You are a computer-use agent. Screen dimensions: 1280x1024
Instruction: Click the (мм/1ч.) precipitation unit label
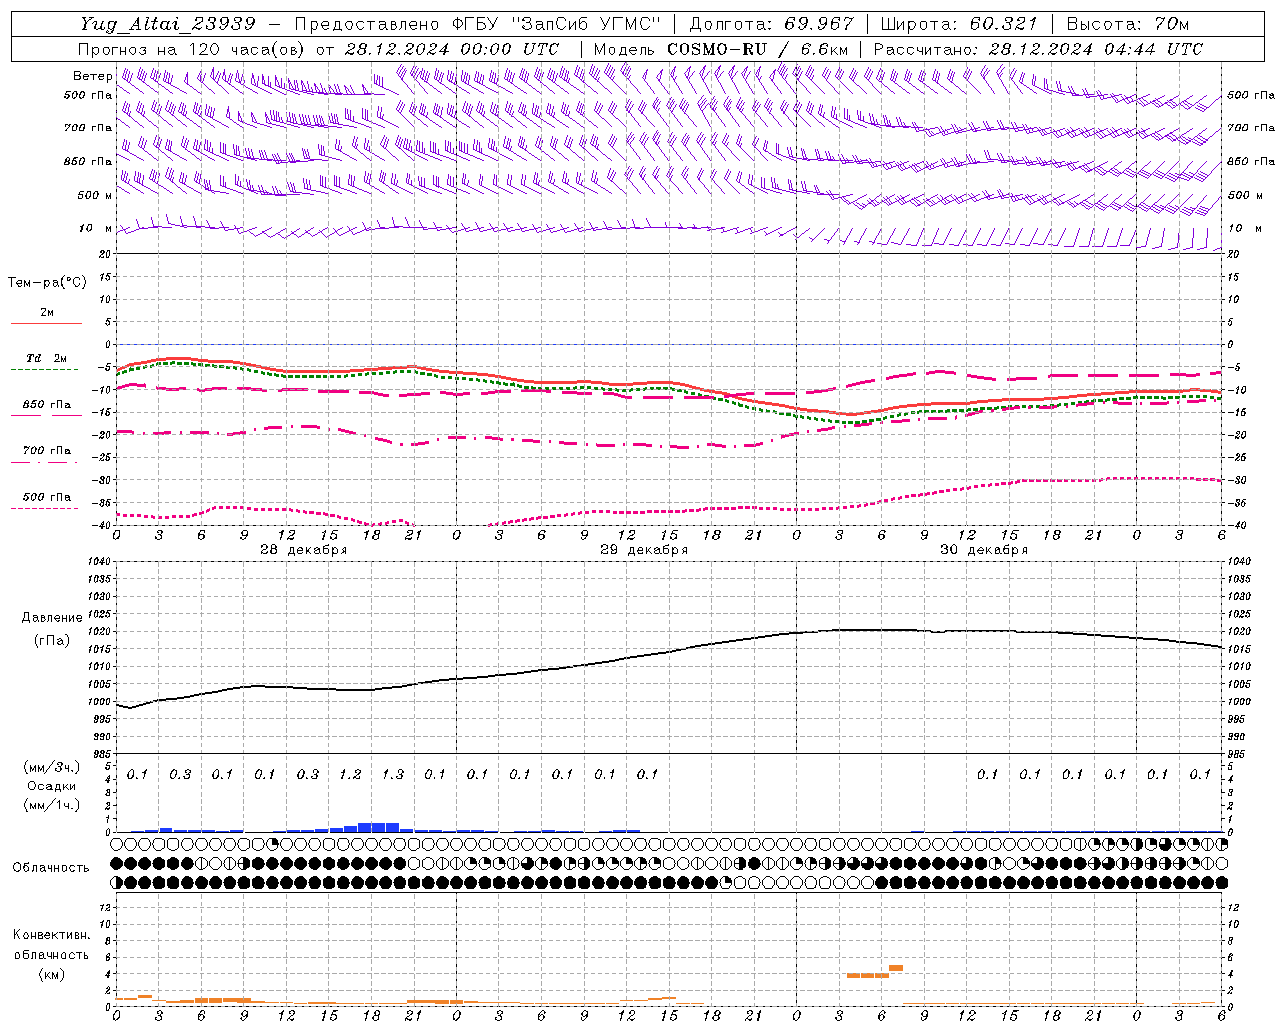tap(52, 805)
